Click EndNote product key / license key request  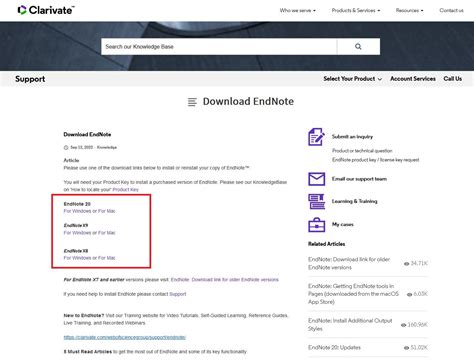376,160
